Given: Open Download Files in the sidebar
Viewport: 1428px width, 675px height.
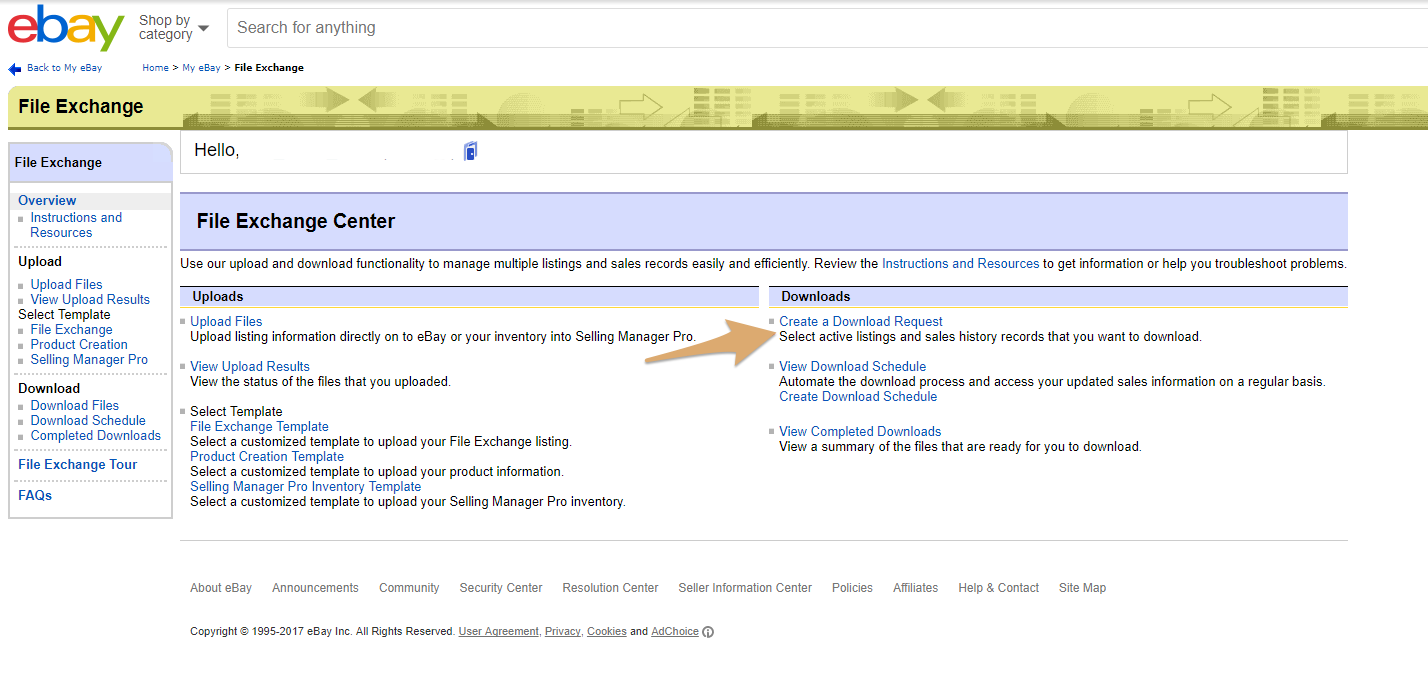Looking at the screenshot, I should [75, 406].
